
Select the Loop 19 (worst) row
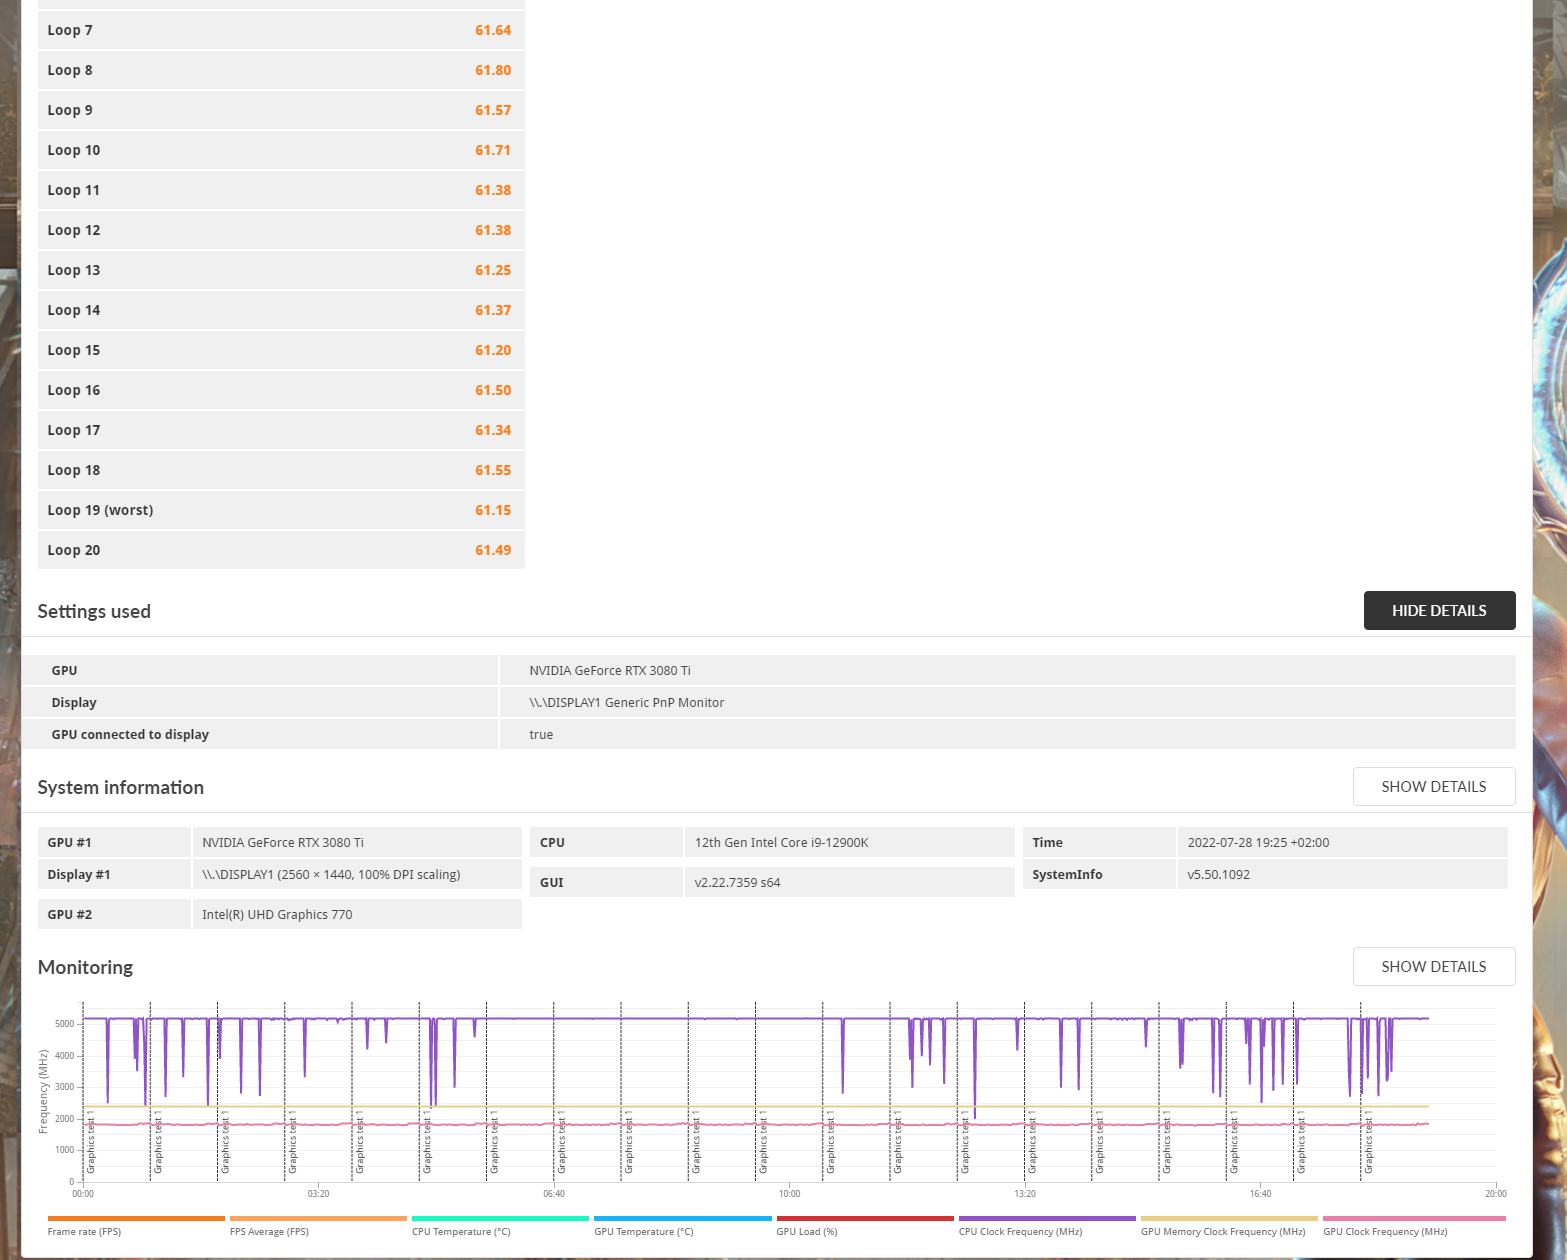tap(281, 510)
